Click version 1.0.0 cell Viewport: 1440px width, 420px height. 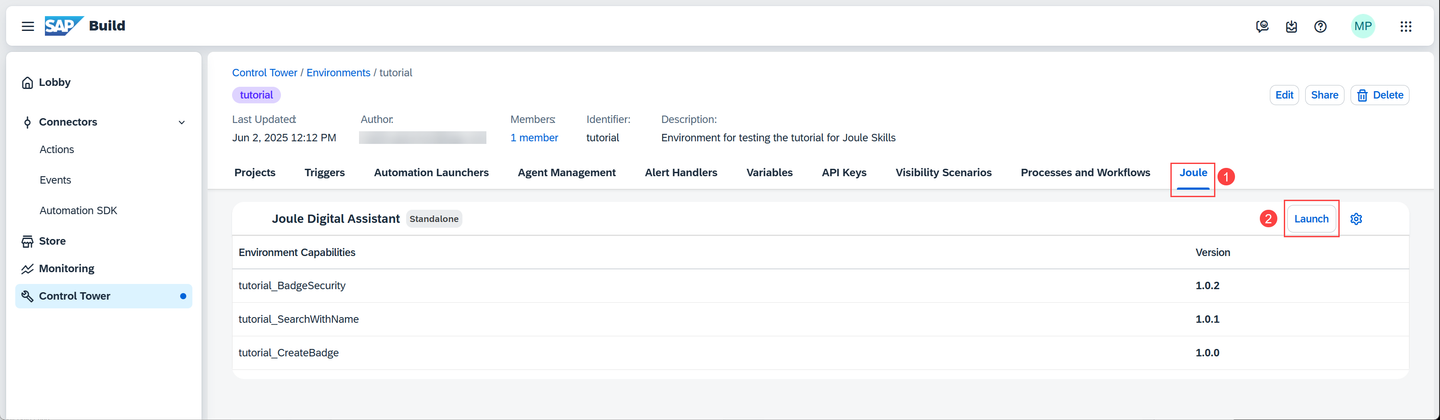tap(1208, 353)
